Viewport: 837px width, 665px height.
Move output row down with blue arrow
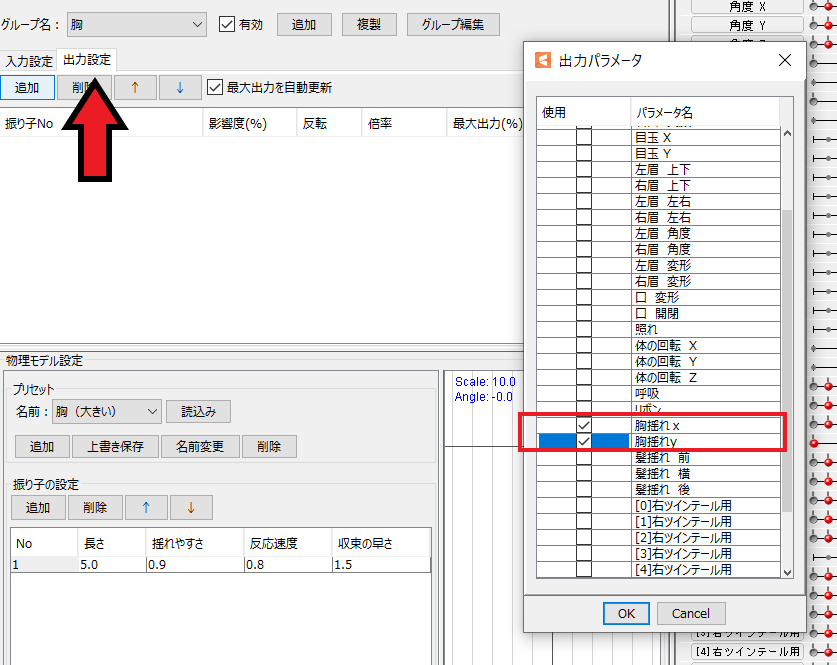pyautogui.click(x=180, y=87)
